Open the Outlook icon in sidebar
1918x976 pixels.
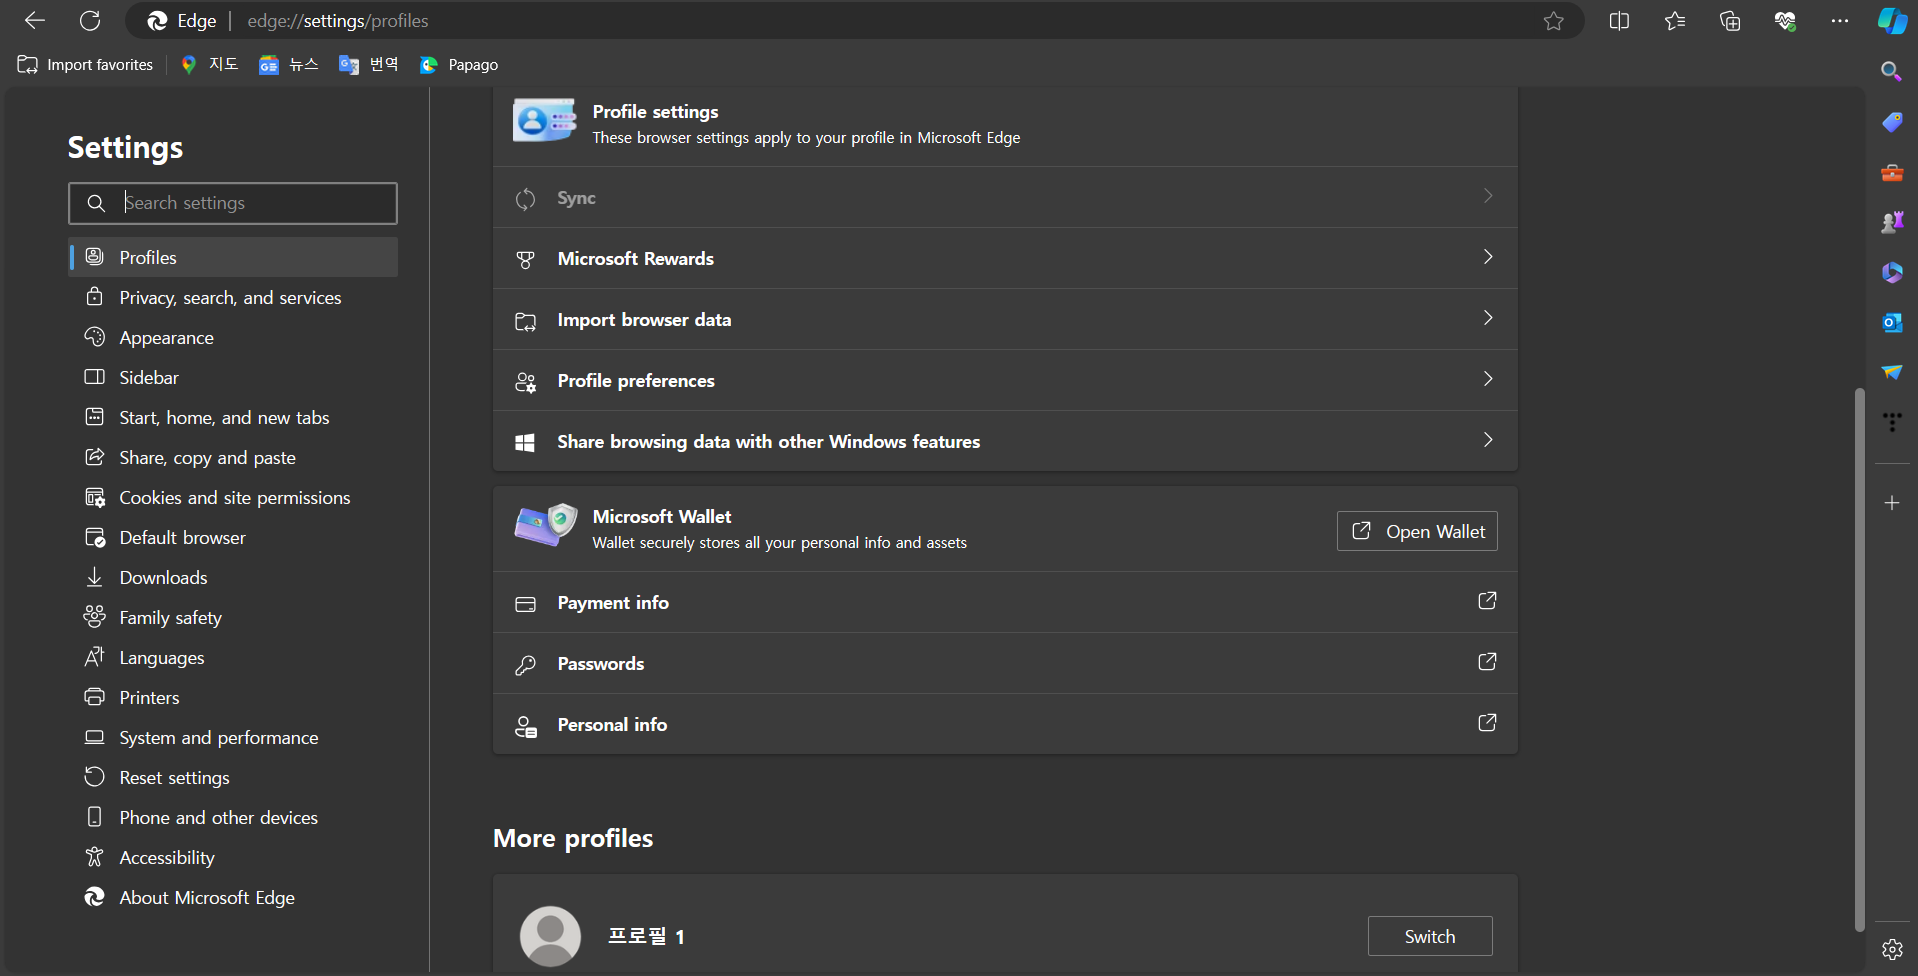tap(1891, 322)
